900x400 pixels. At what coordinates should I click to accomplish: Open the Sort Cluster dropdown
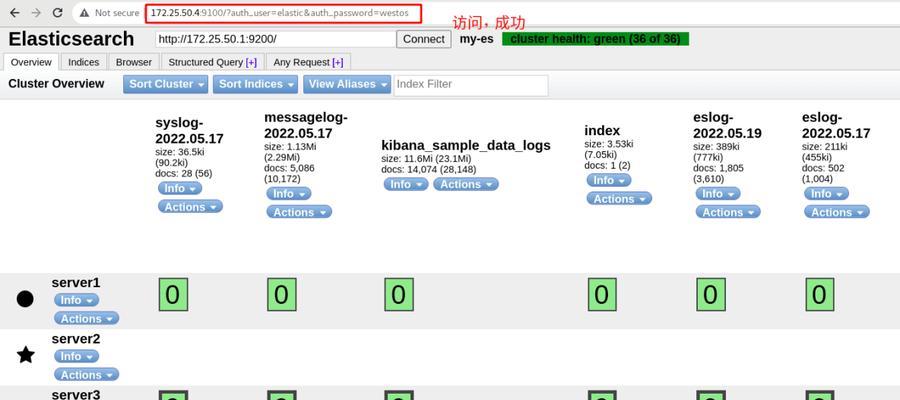(166, 84)
